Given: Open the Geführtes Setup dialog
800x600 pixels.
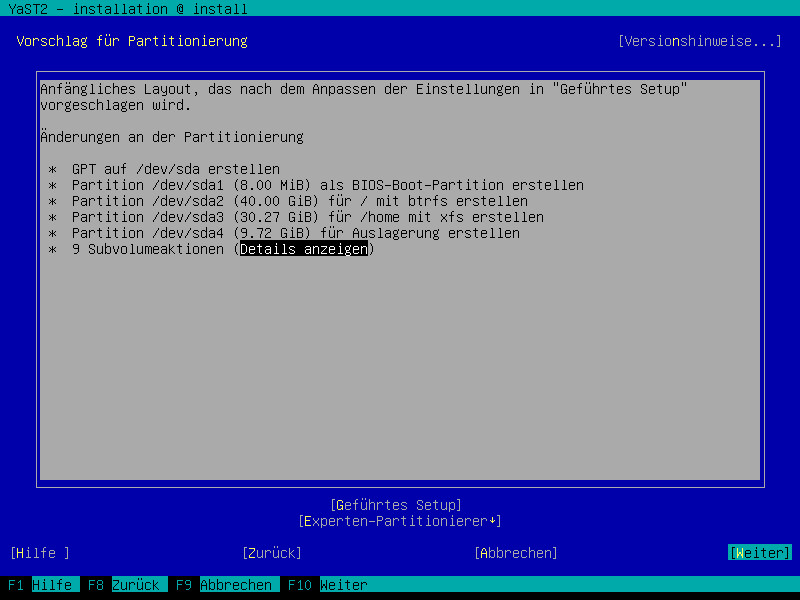Looking at the screenshot, I should coord(396,505).
